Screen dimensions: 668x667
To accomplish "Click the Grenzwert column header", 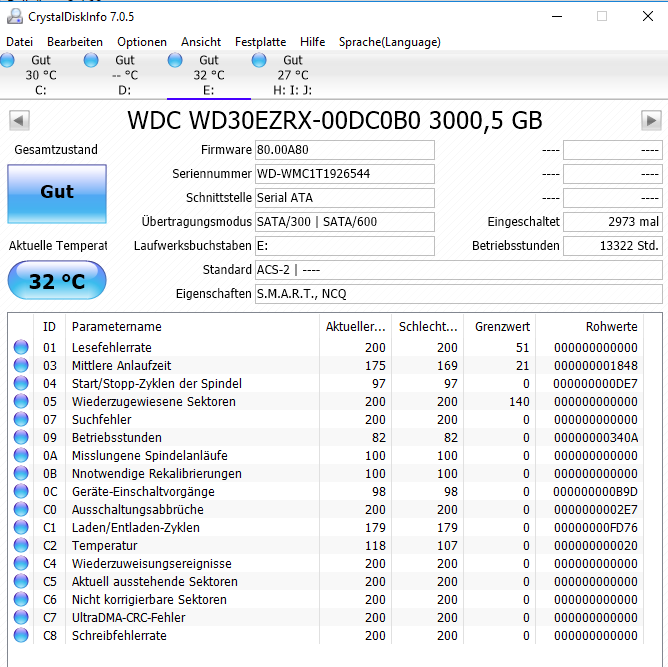I will [499, 327].
